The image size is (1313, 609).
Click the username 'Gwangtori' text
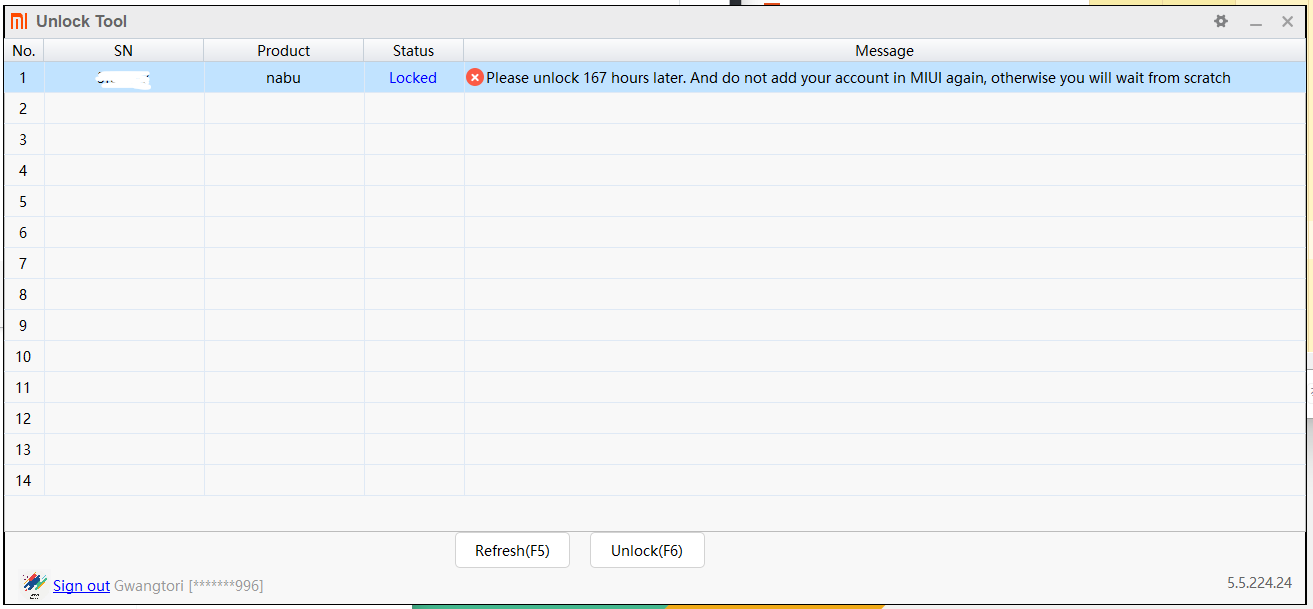tap(149, 585)
